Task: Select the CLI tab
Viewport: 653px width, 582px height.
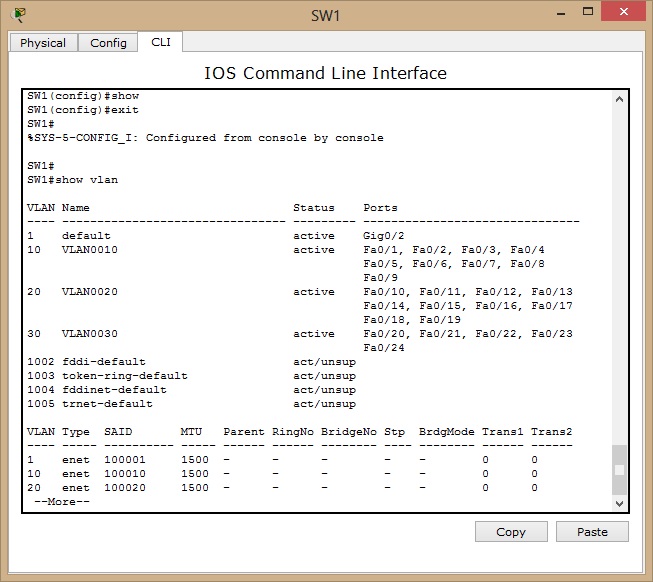Action: tap(160, 42)
